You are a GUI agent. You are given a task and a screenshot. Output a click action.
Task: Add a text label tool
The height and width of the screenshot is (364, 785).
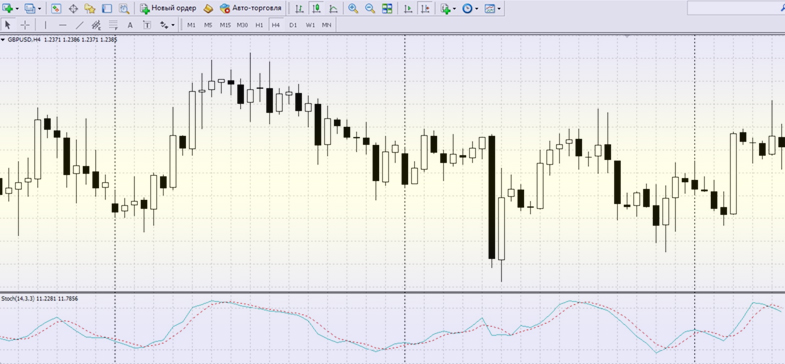[x=130, y=25]
